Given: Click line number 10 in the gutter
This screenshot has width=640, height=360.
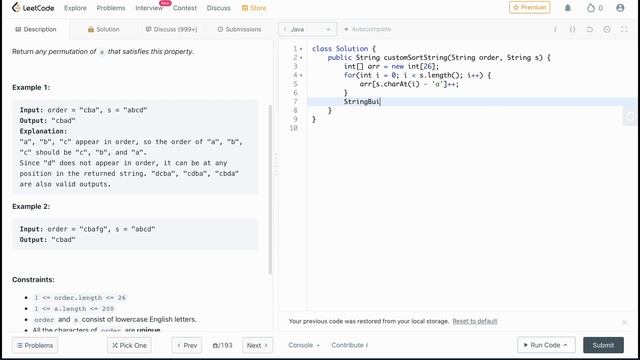Looking at the screenshot, I should [x=293, y=128].
